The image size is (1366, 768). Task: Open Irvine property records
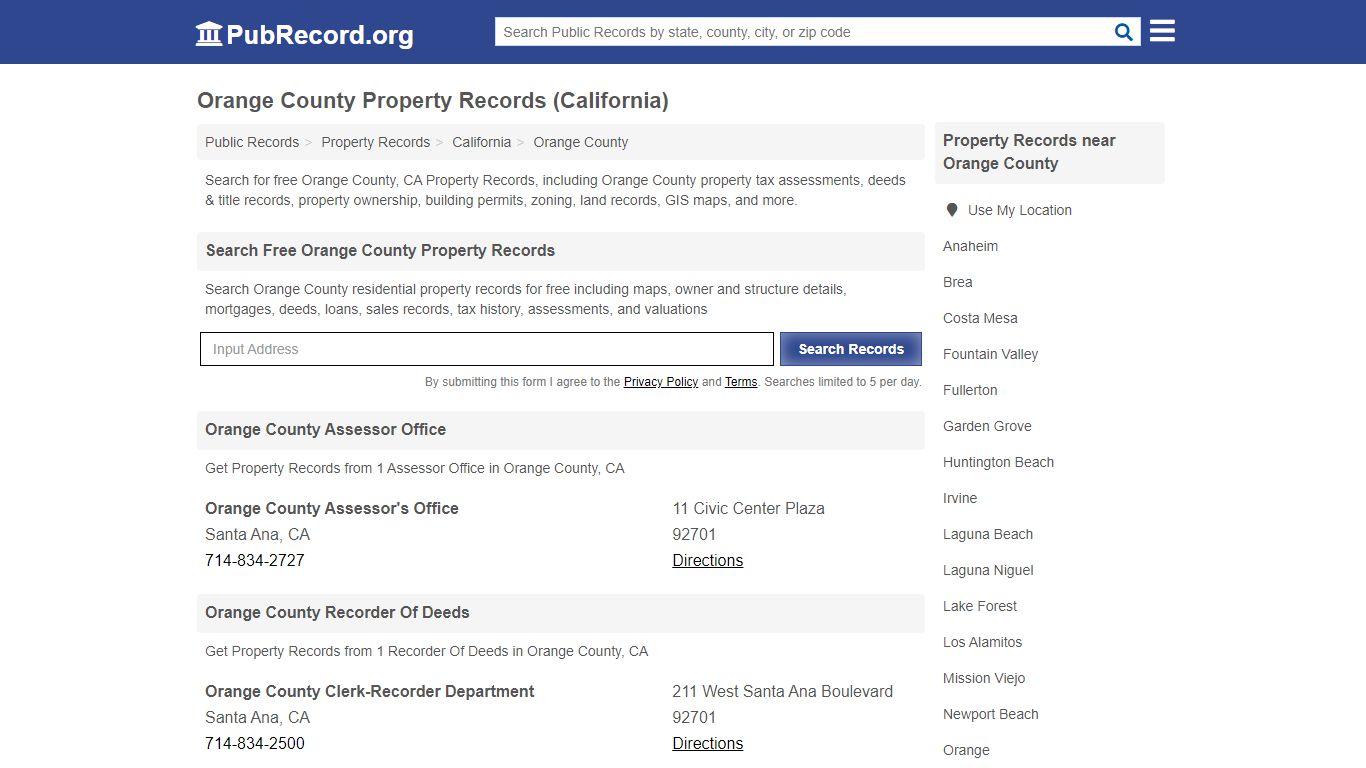(960, 498)
